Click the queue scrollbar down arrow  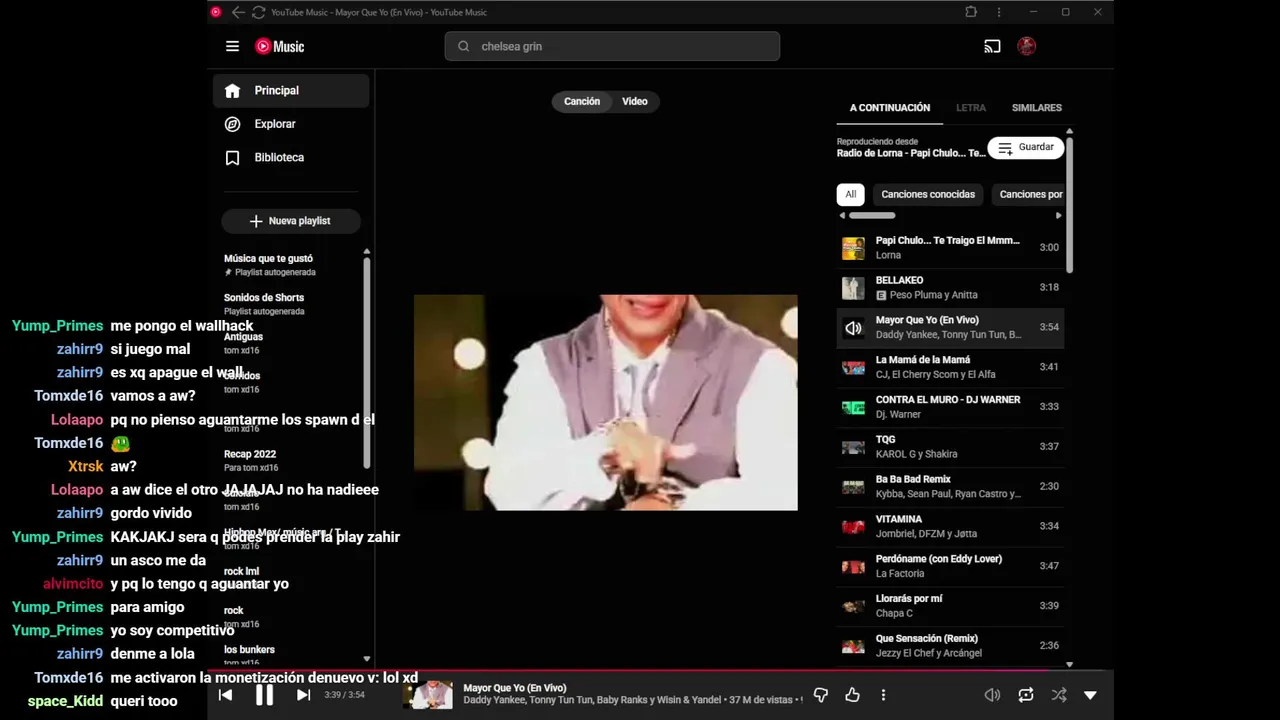click(x=1069, y=664)
